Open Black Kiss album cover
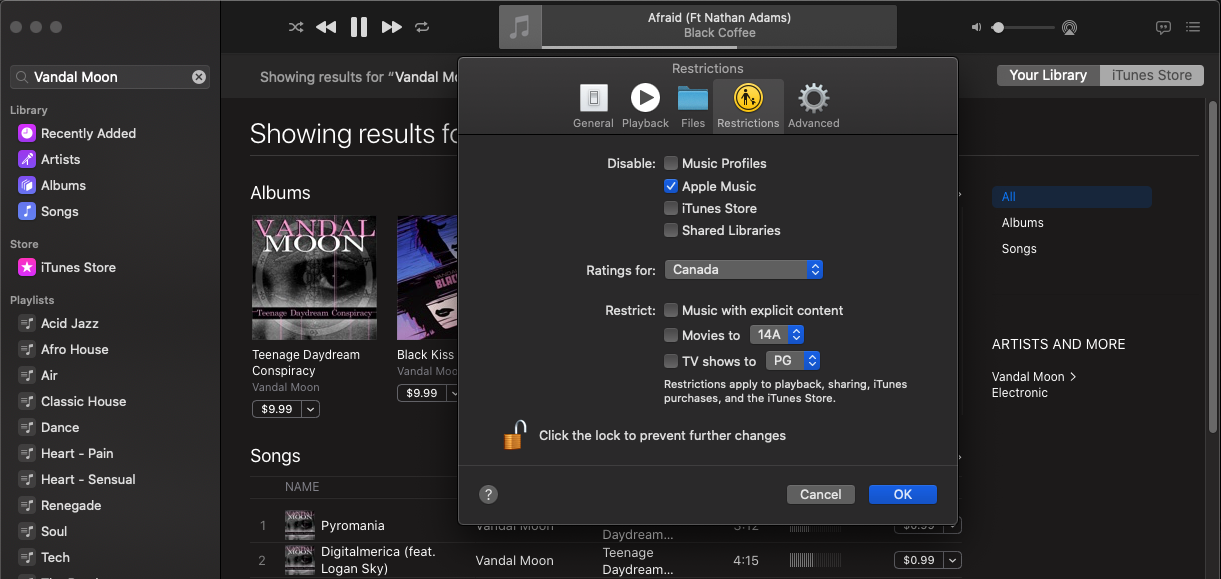 (x=427, y=278)
